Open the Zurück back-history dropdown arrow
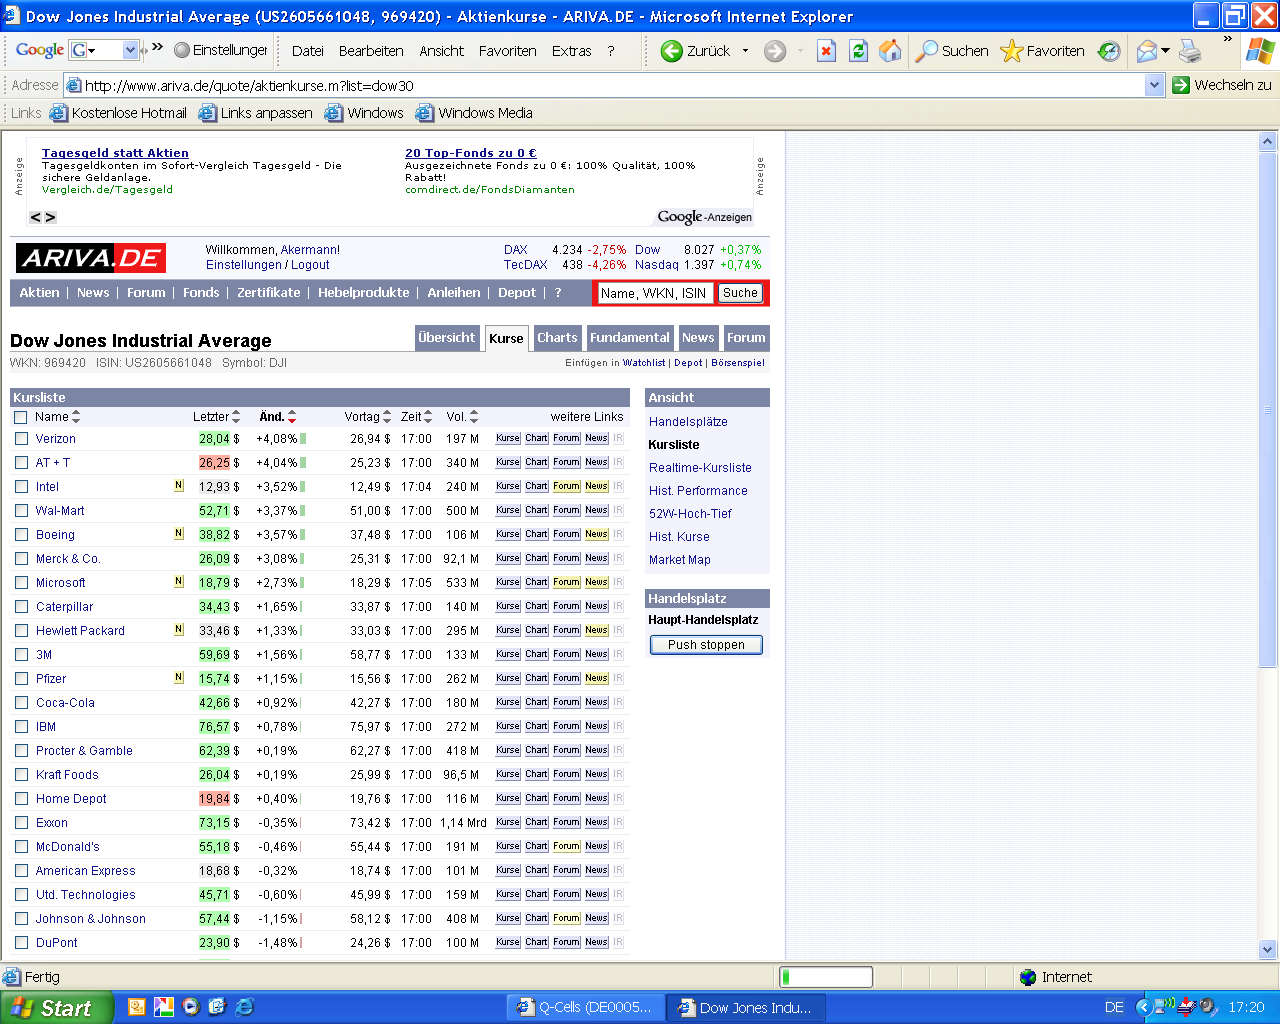Viewport: 1280px width, 1024px height. tap(745, 51)
